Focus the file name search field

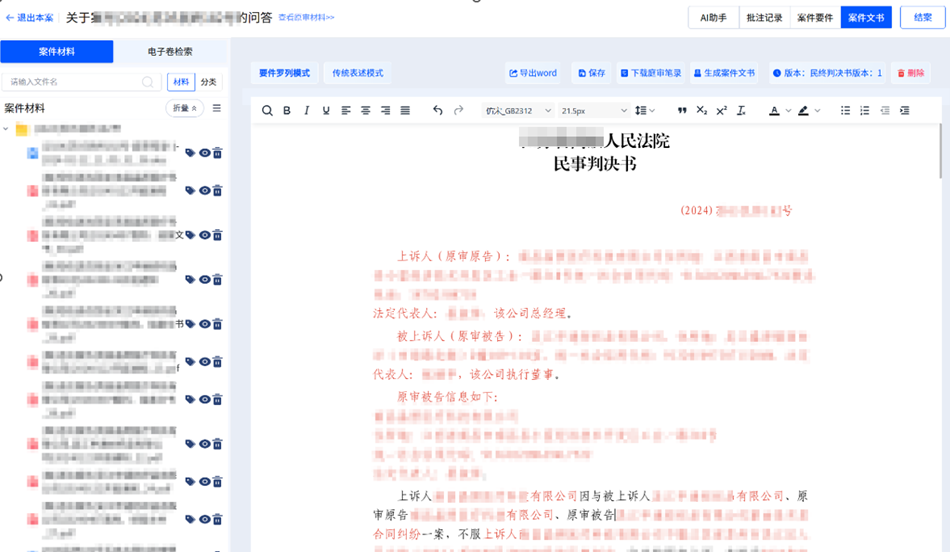[82, 82]
